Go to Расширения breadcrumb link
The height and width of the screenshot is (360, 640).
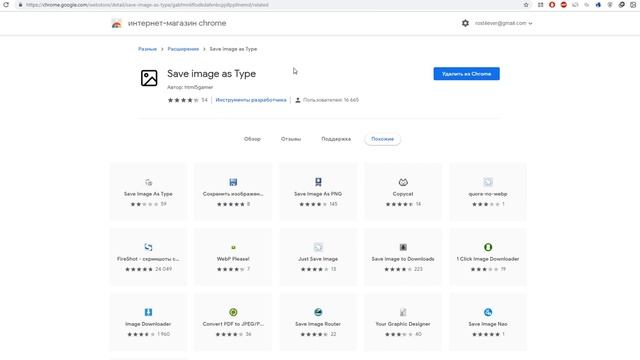pyautogui.click(x=183, y=49)
